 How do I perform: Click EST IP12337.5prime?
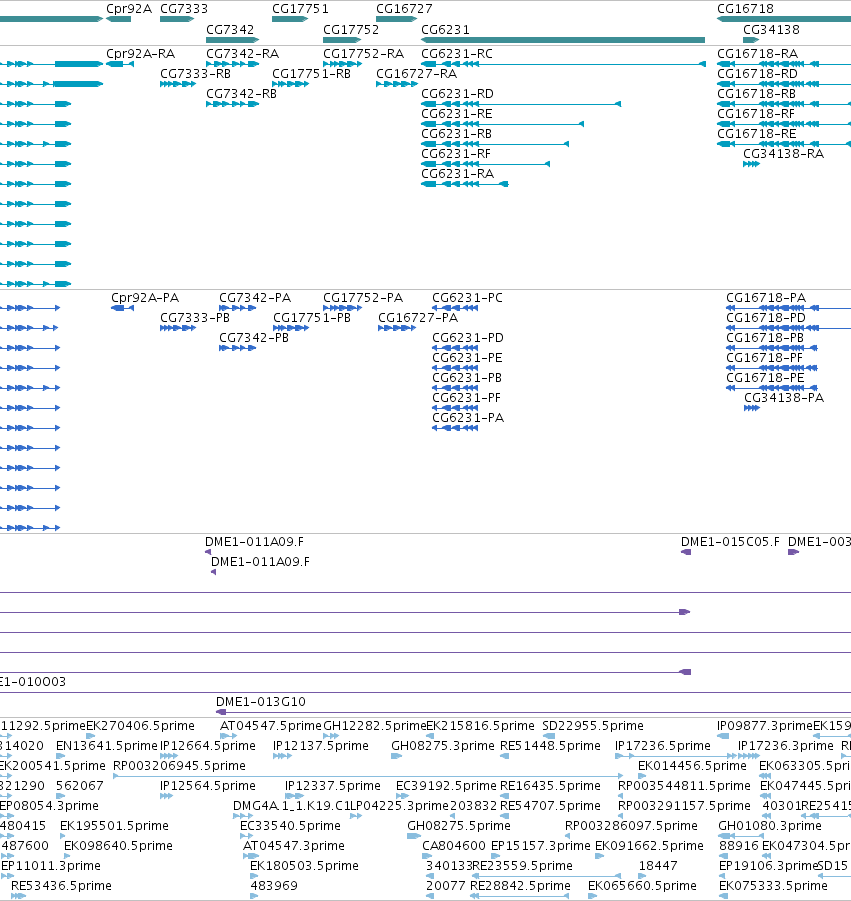point(332,786)
